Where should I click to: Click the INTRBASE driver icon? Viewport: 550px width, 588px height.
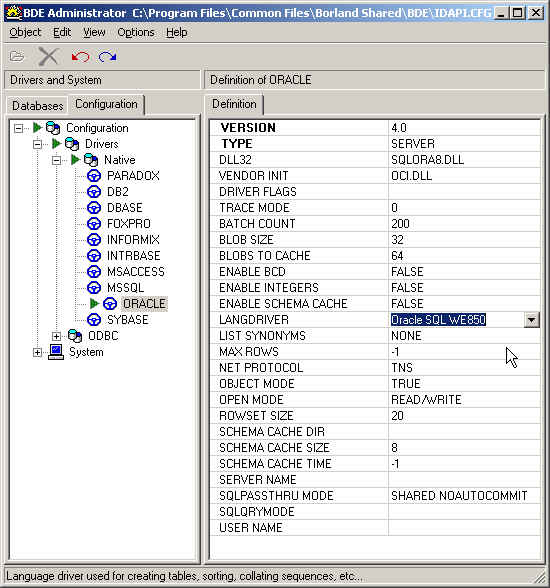point(94,256)
